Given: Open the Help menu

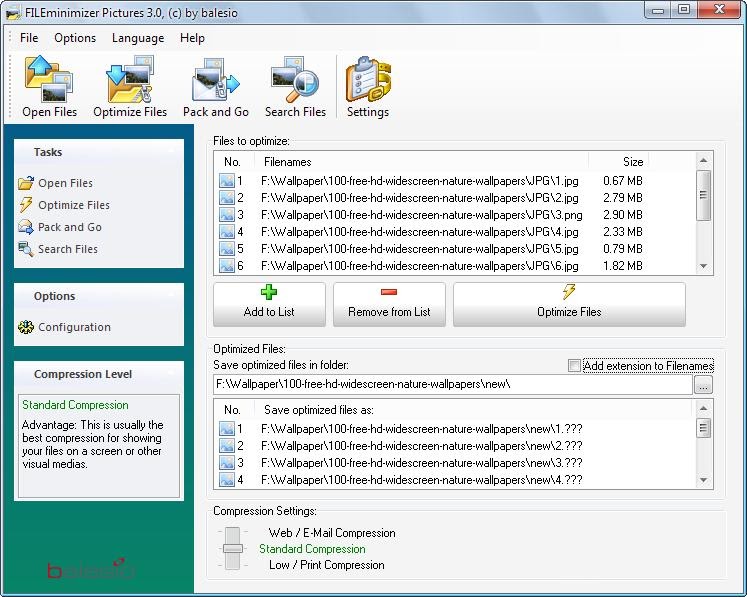Looking at the screenshot, I should tap(192, 38).
